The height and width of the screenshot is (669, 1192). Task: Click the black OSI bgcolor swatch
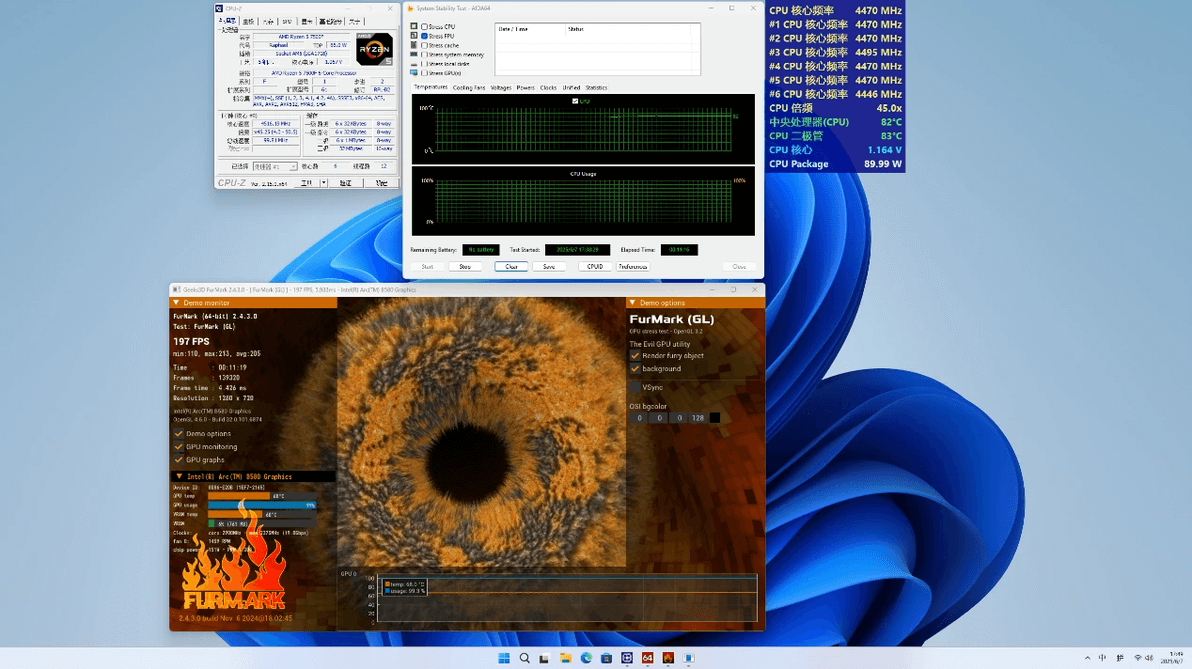(714, 418)
